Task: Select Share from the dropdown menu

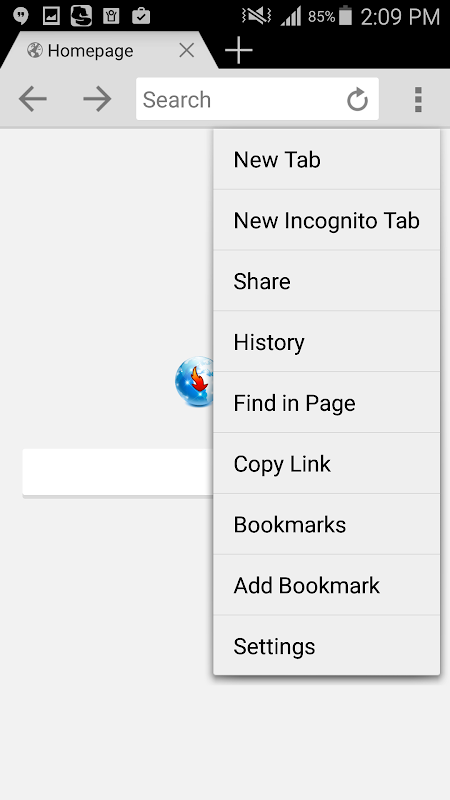Action: pos(327,281)
